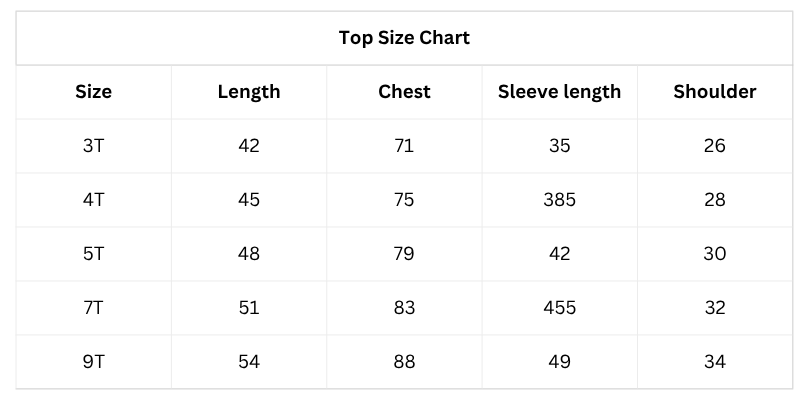Click the sleeve length value 385
The height and width of the screenshot is (400, 800).
(x=559, y=200)
